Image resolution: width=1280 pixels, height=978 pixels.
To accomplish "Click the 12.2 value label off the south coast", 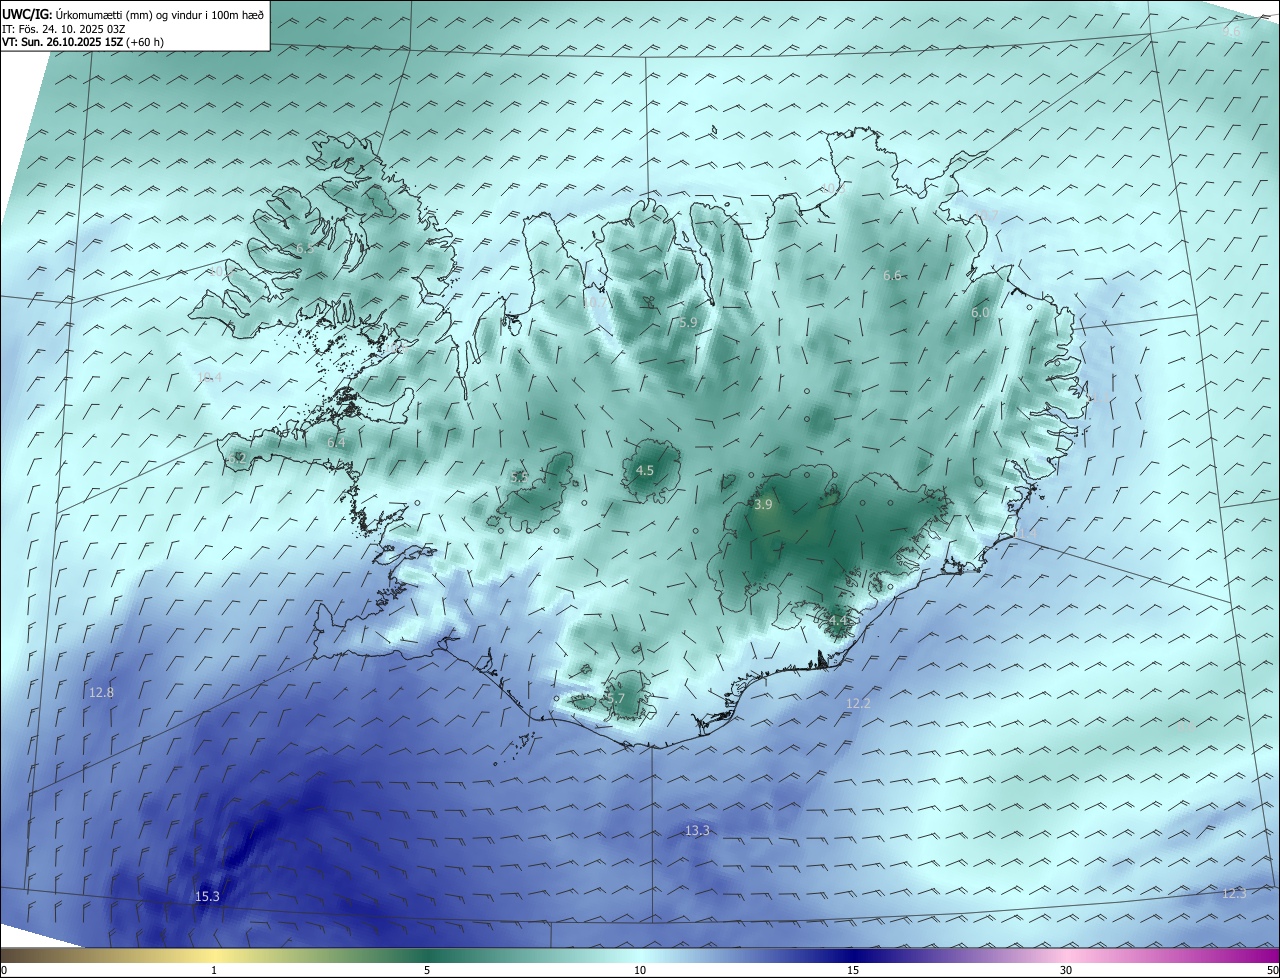I will pyautogui.click(x=858, y=704).
